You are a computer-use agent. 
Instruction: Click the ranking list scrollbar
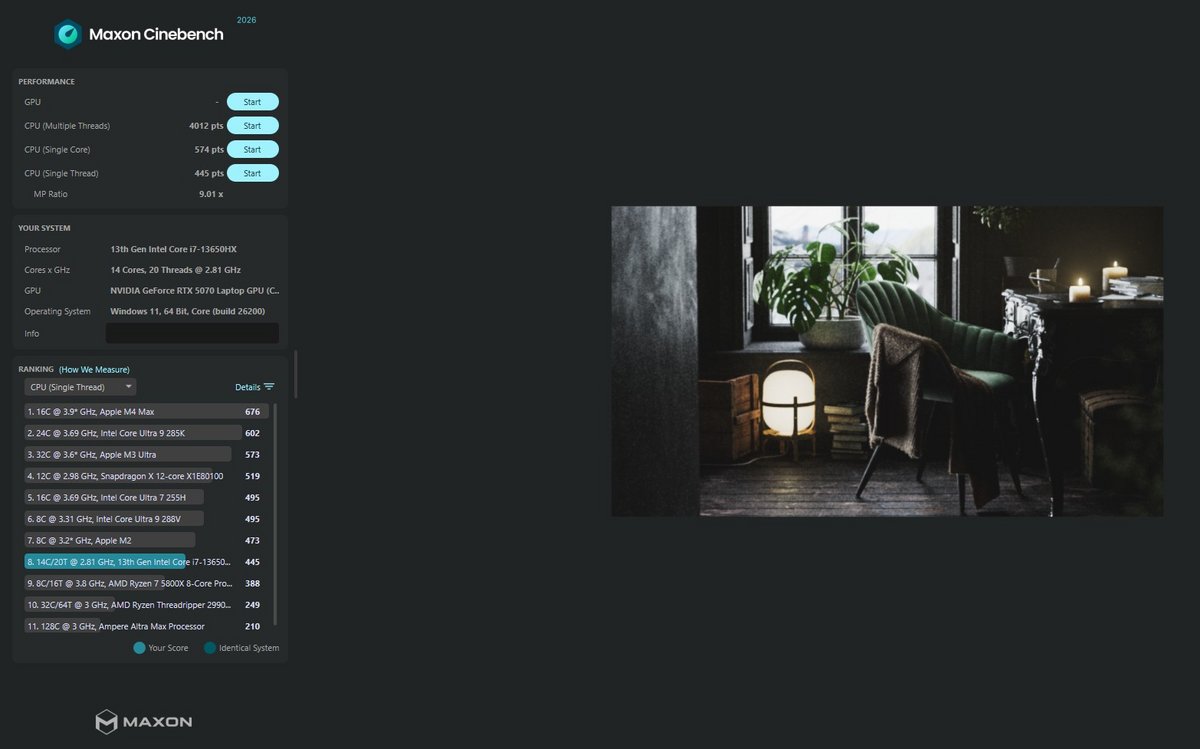click(x=275, y=514)
